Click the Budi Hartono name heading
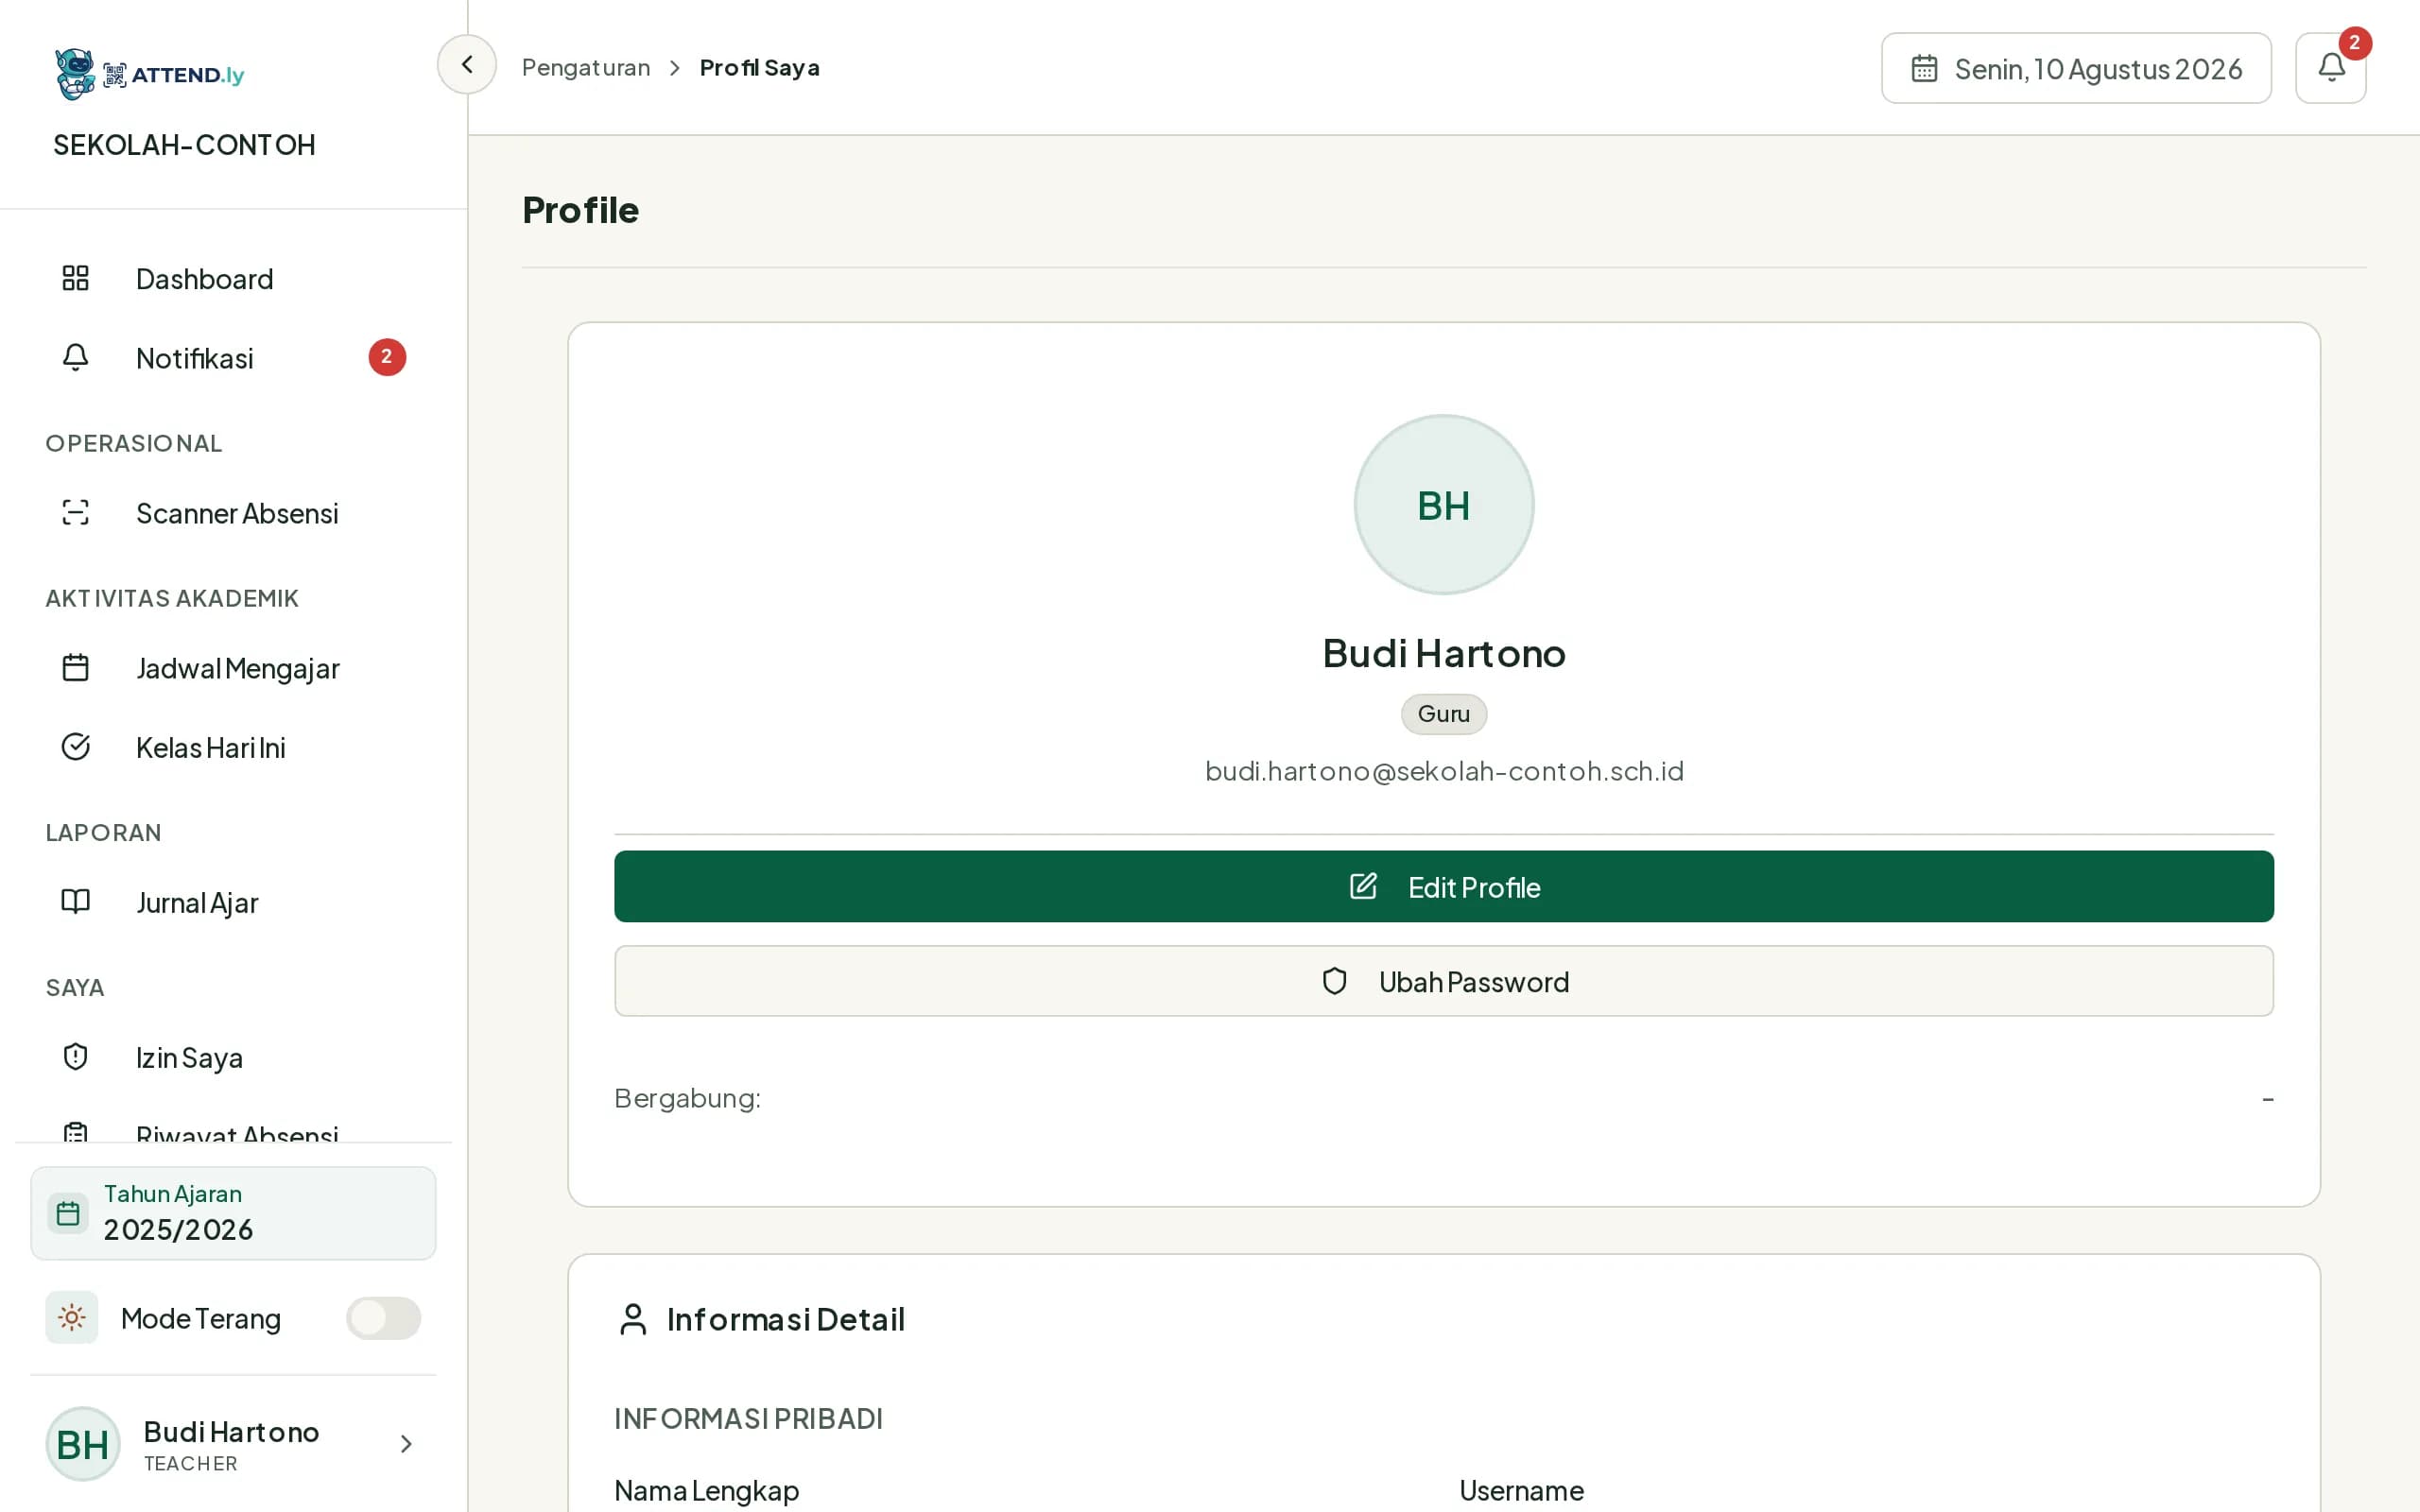Image resolution: width=2420 pixels, height=1512 pixels. coord(1444,653)
